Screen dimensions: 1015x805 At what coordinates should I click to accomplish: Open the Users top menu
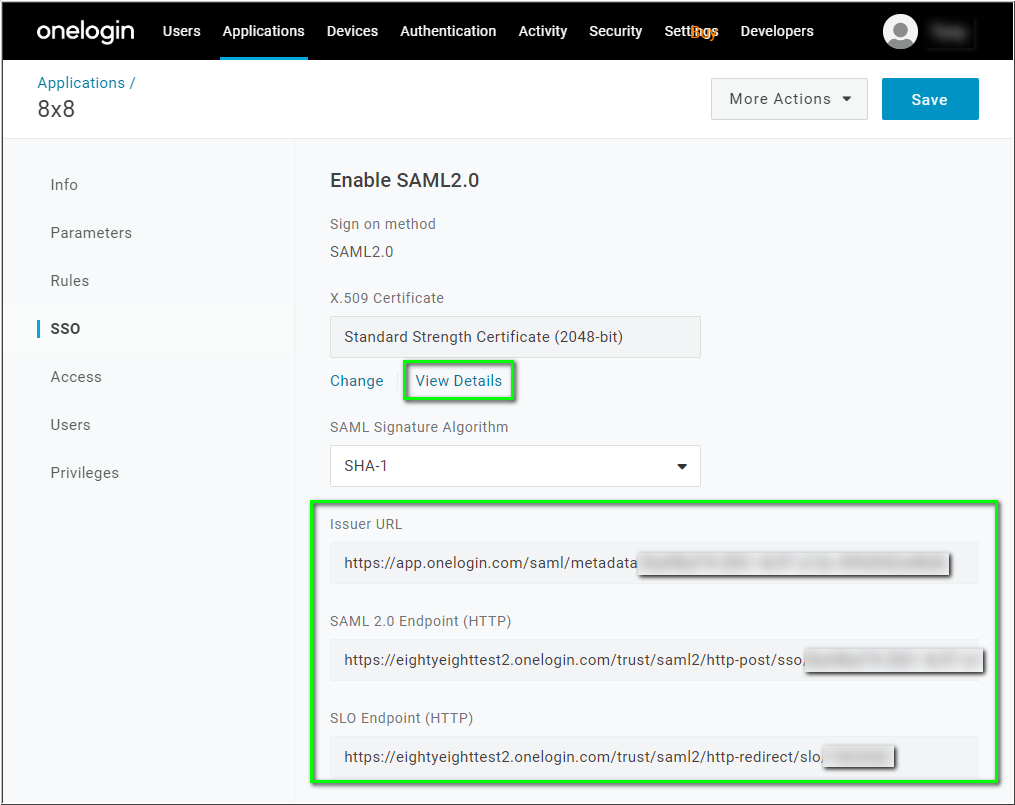(181, 31)
